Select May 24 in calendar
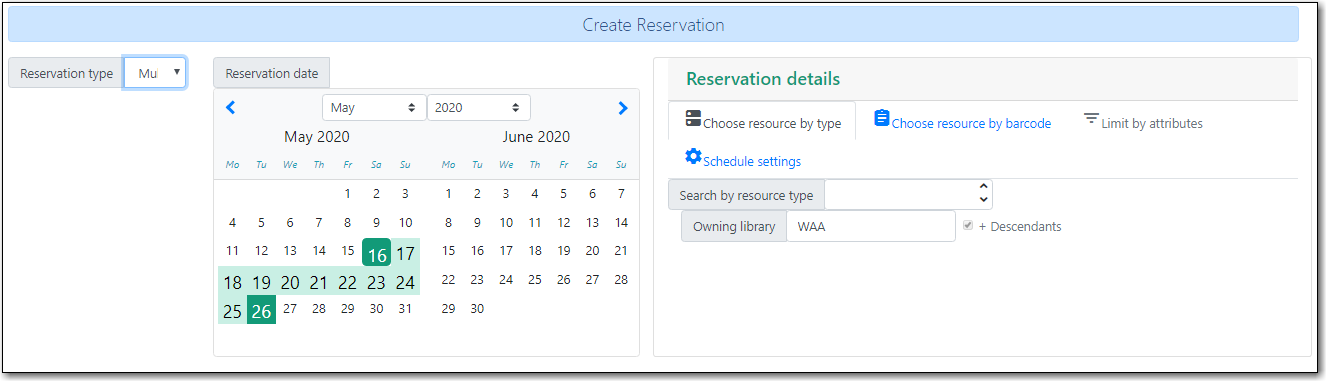Image resolution: width=1326 pixels, height=381 pixels. tap(405, 282)
